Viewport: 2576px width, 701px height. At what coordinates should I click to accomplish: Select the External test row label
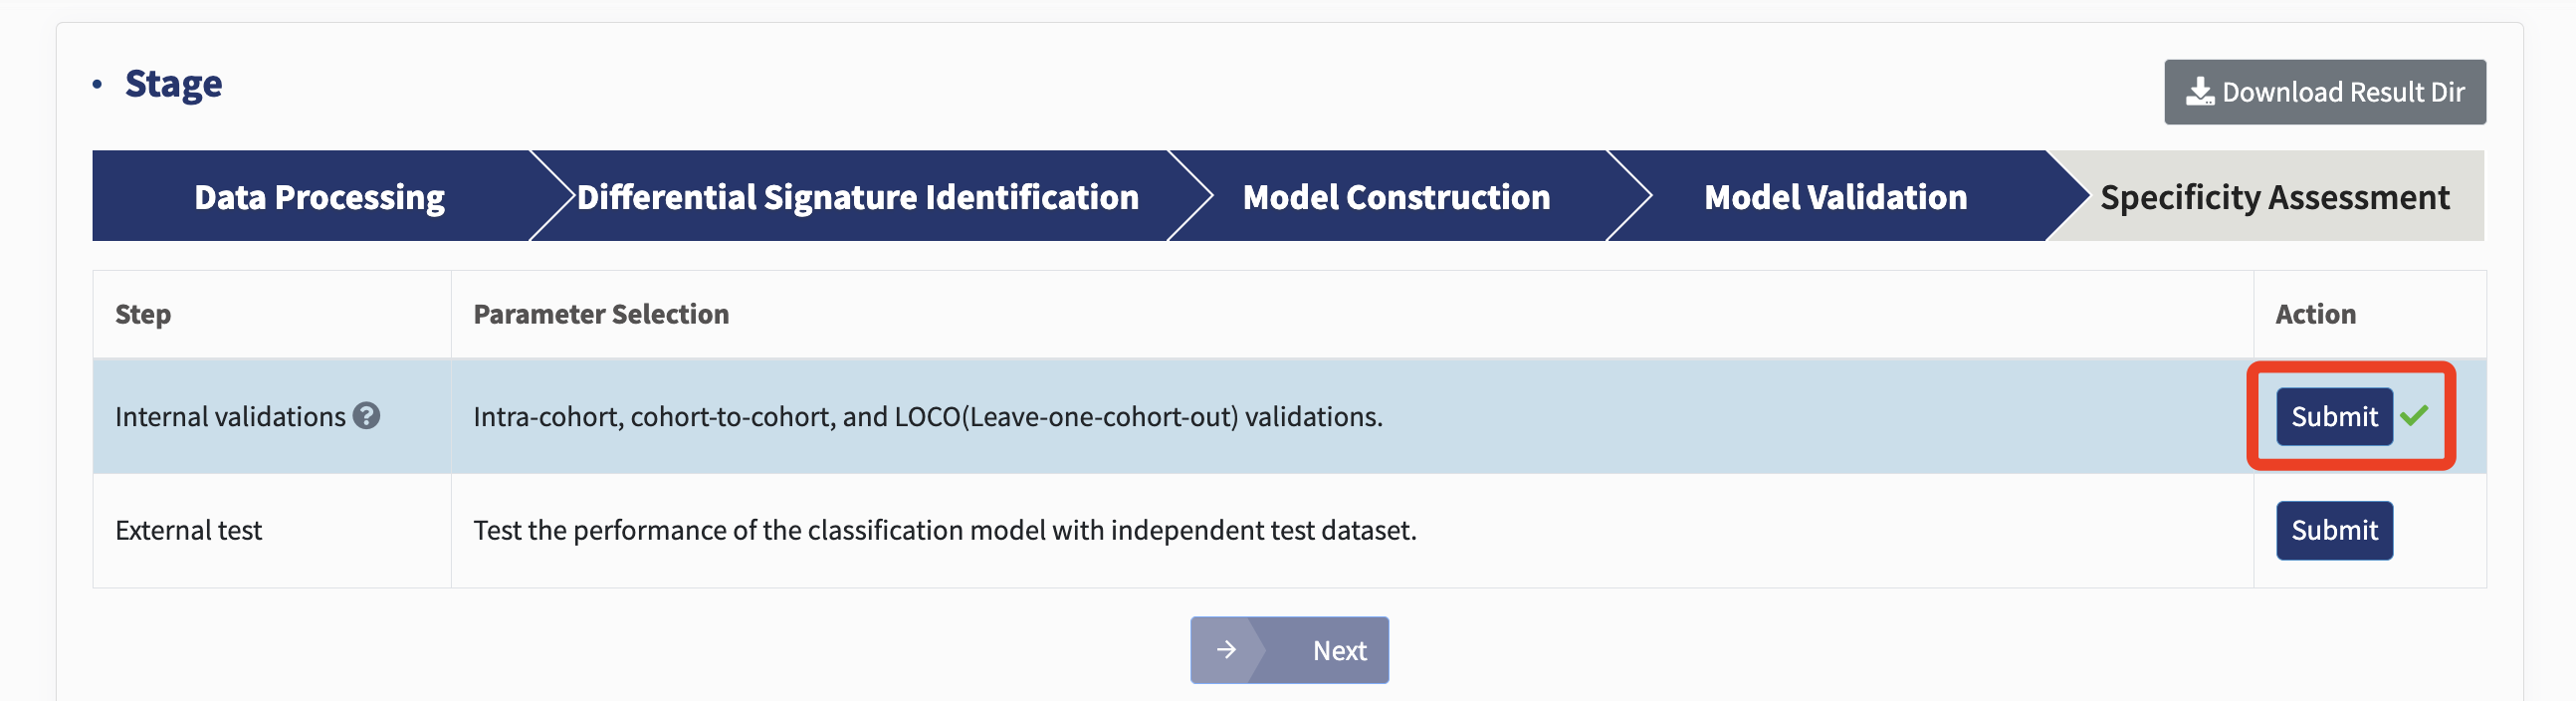point(188,530)
